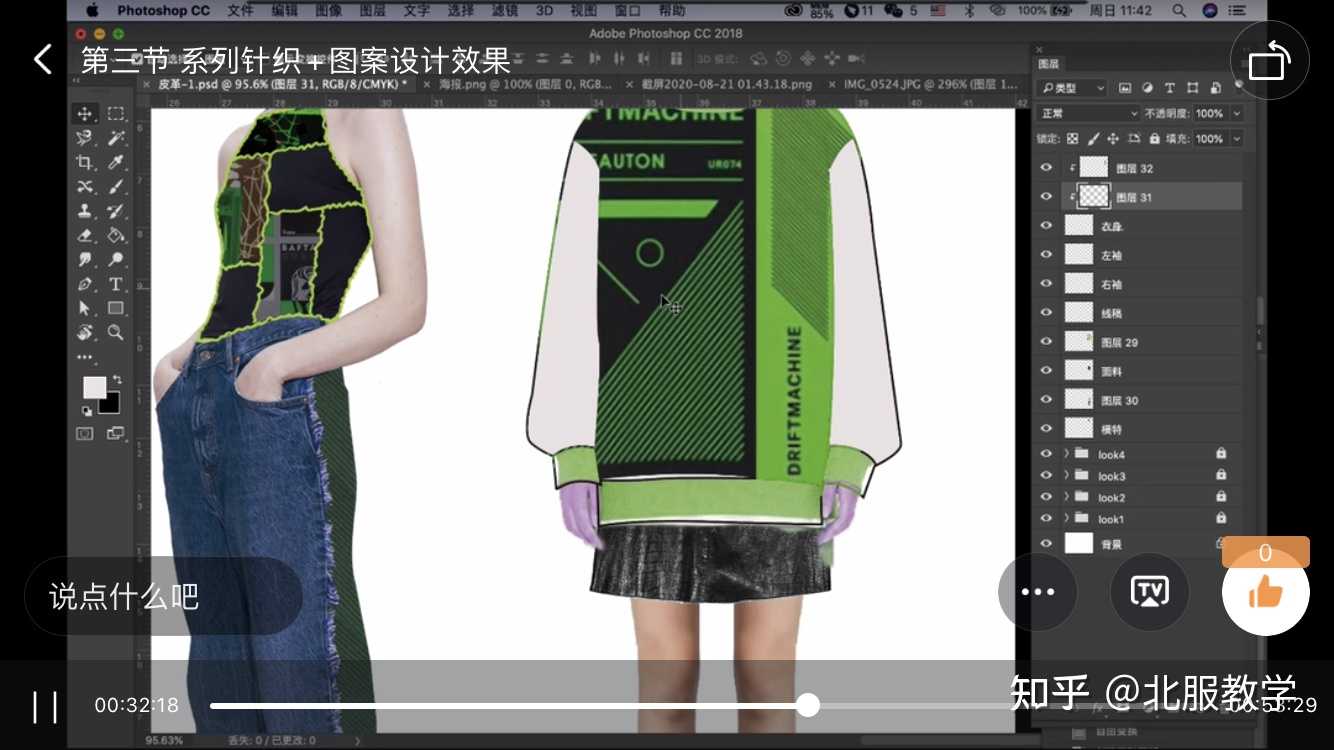Toggle visibility of 衣身 layer
1334x750 pixels.
click(1046, 226)
